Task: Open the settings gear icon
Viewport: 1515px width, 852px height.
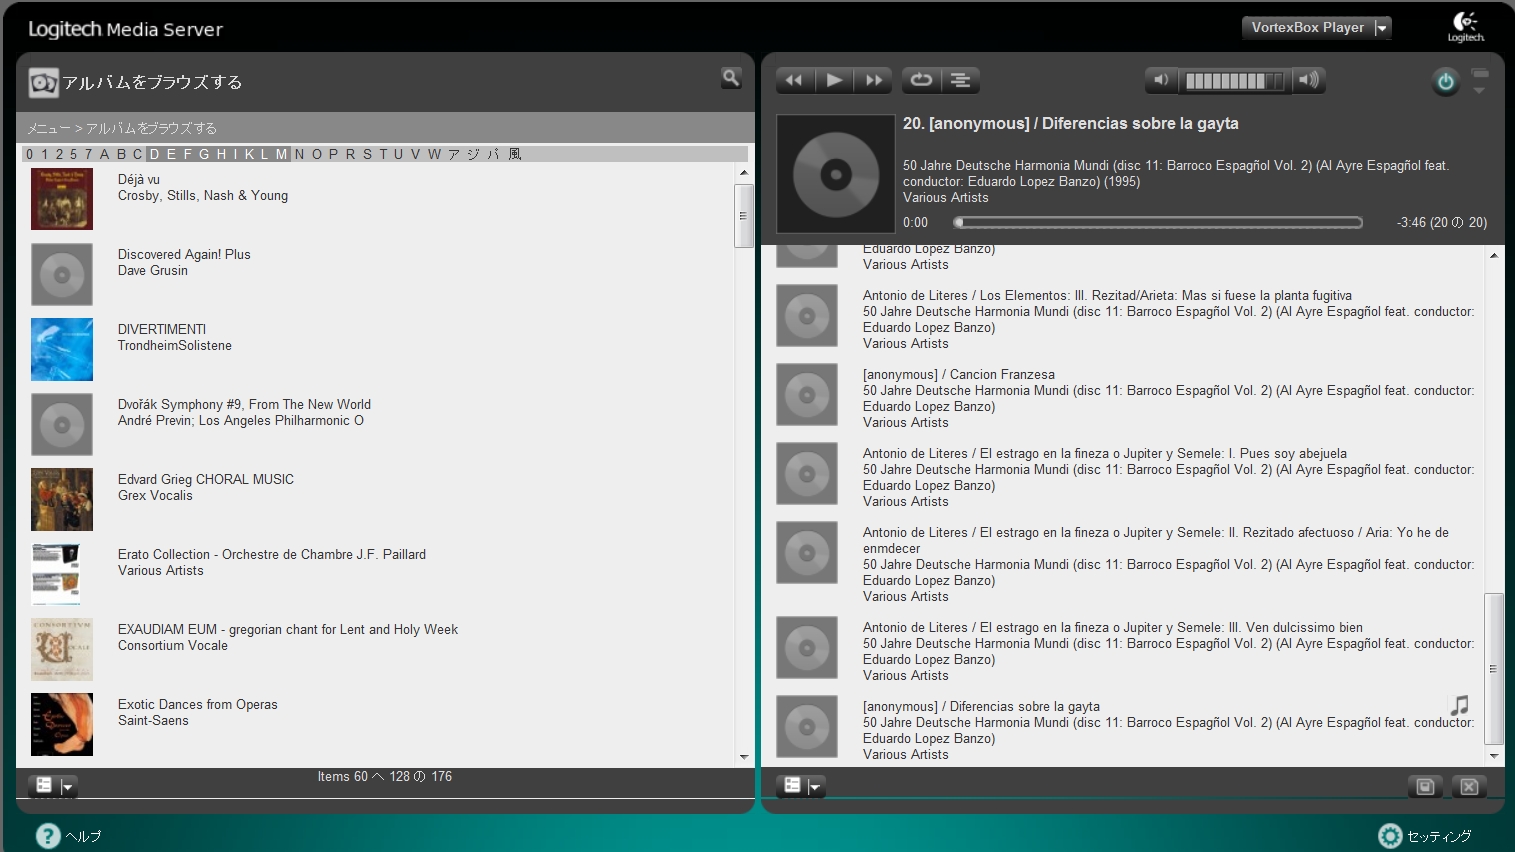Action: coord(1390,835)
